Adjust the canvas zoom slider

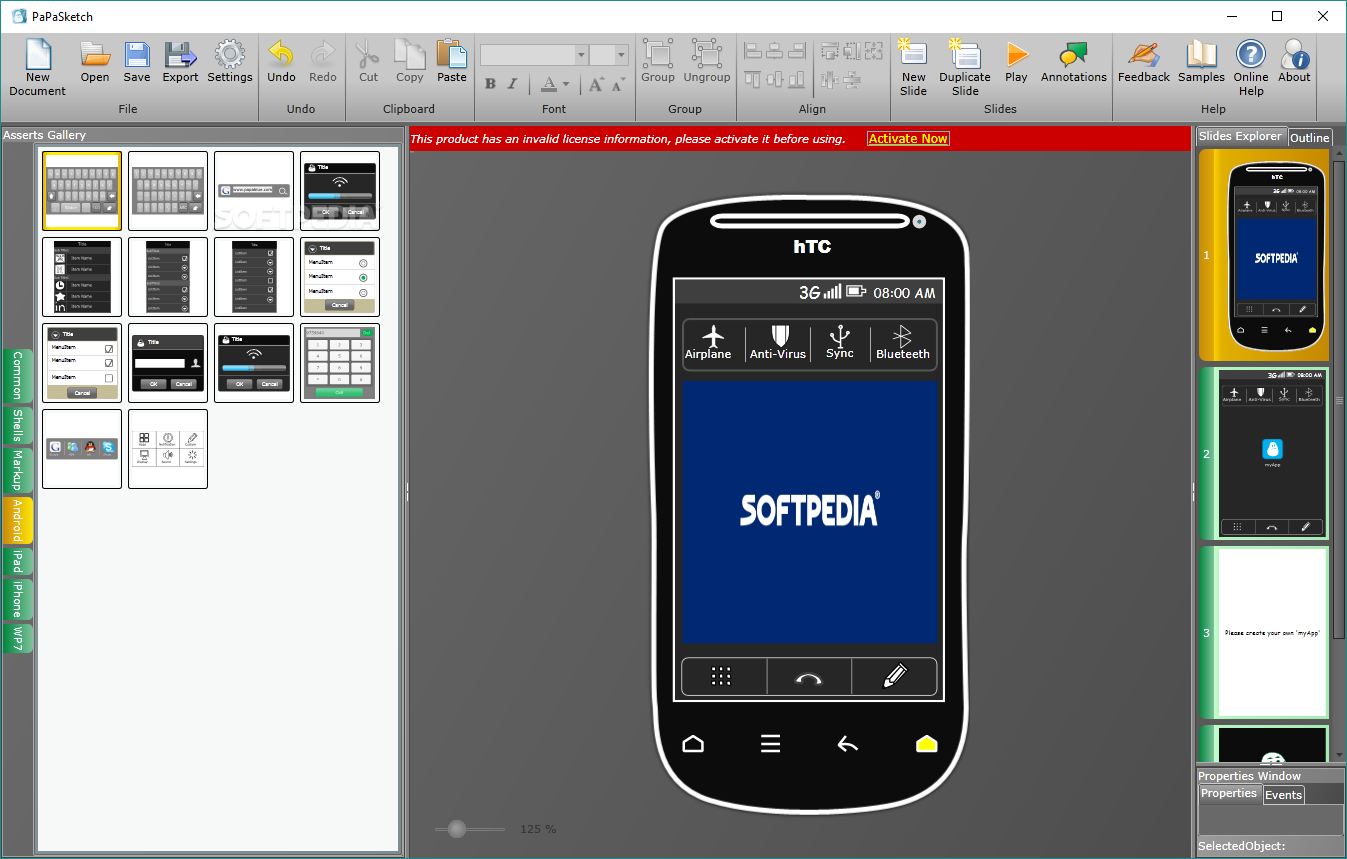click(x=458, y=829)
